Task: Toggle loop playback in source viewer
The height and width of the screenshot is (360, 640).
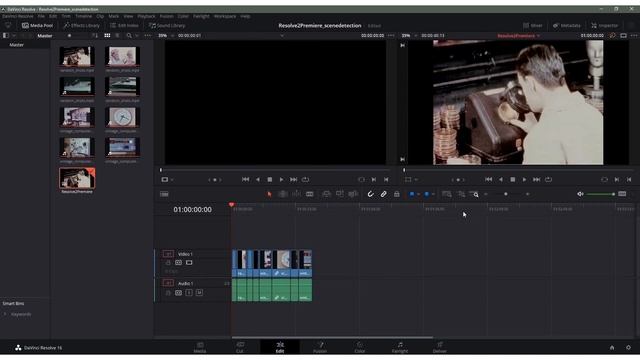Action: click(305, 180)
